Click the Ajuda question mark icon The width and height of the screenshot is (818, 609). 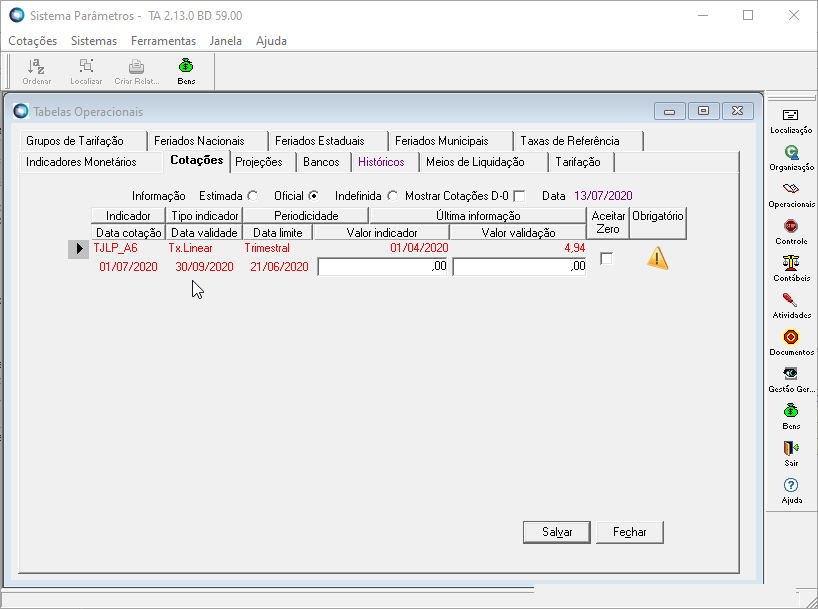791,491
